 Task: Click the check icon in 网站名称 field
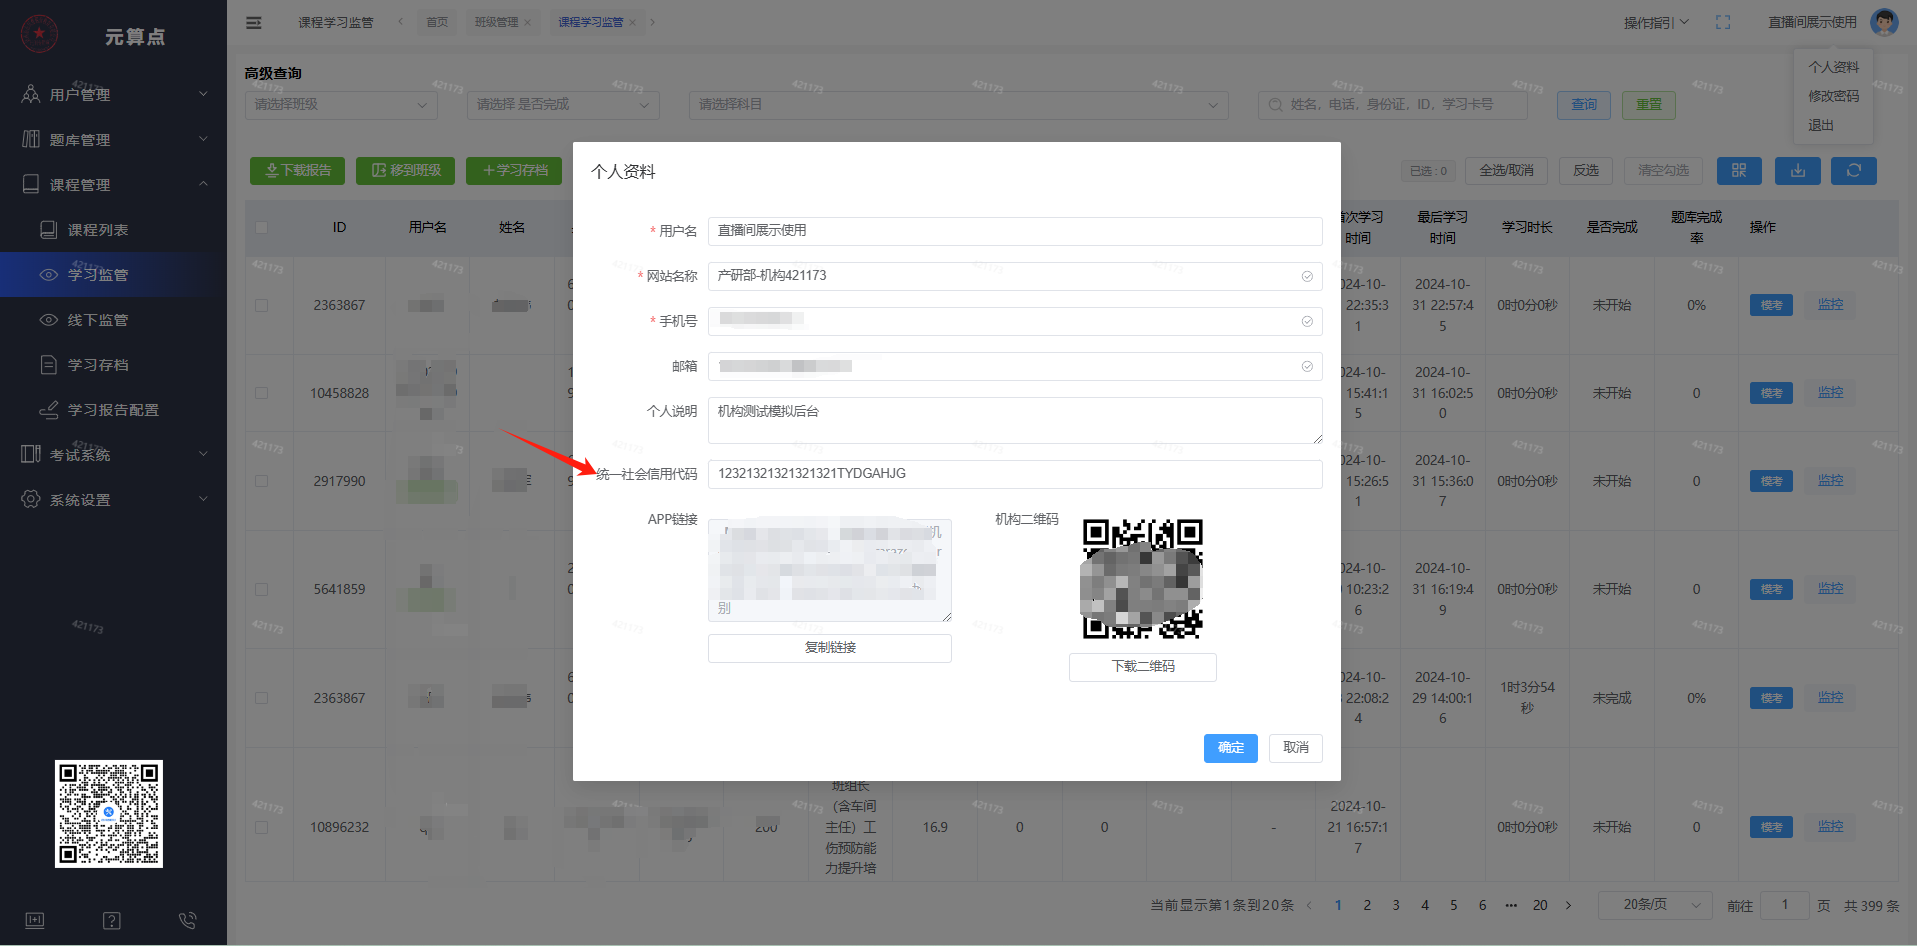pyautogui.click(x=1307, y=276)
